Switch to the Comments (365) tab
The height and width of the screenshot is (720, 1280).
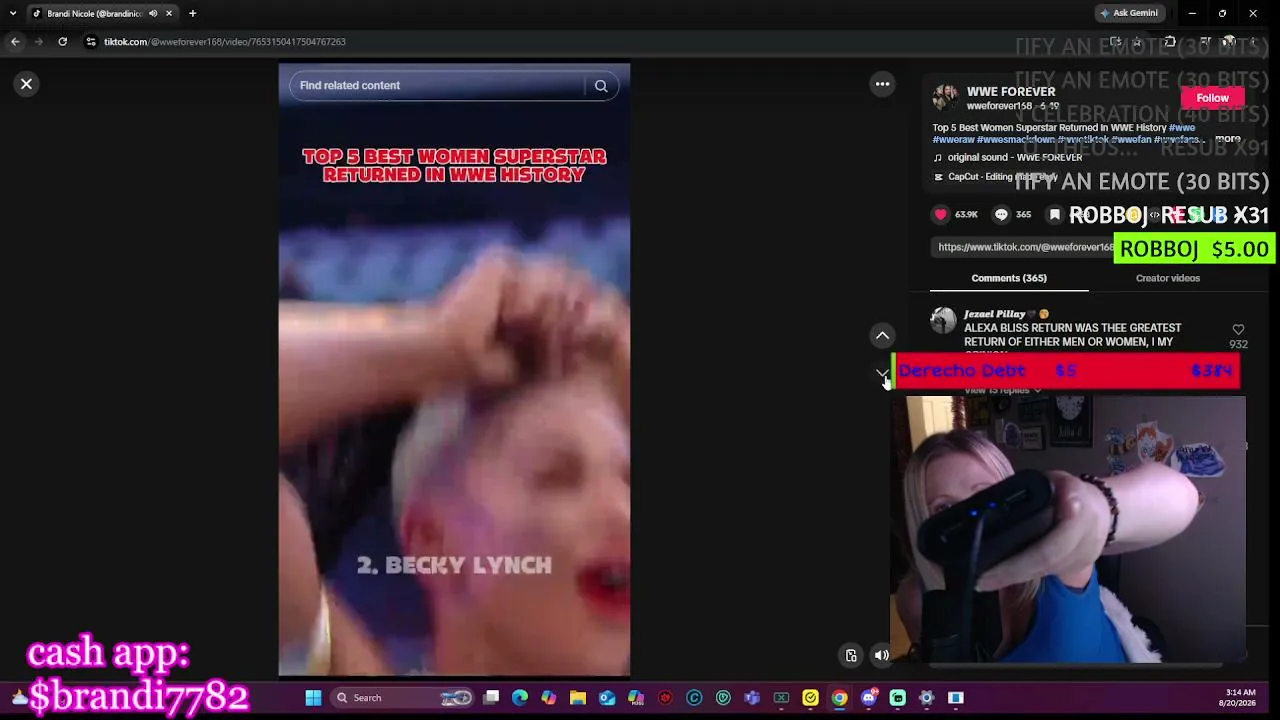point(1009,278)
